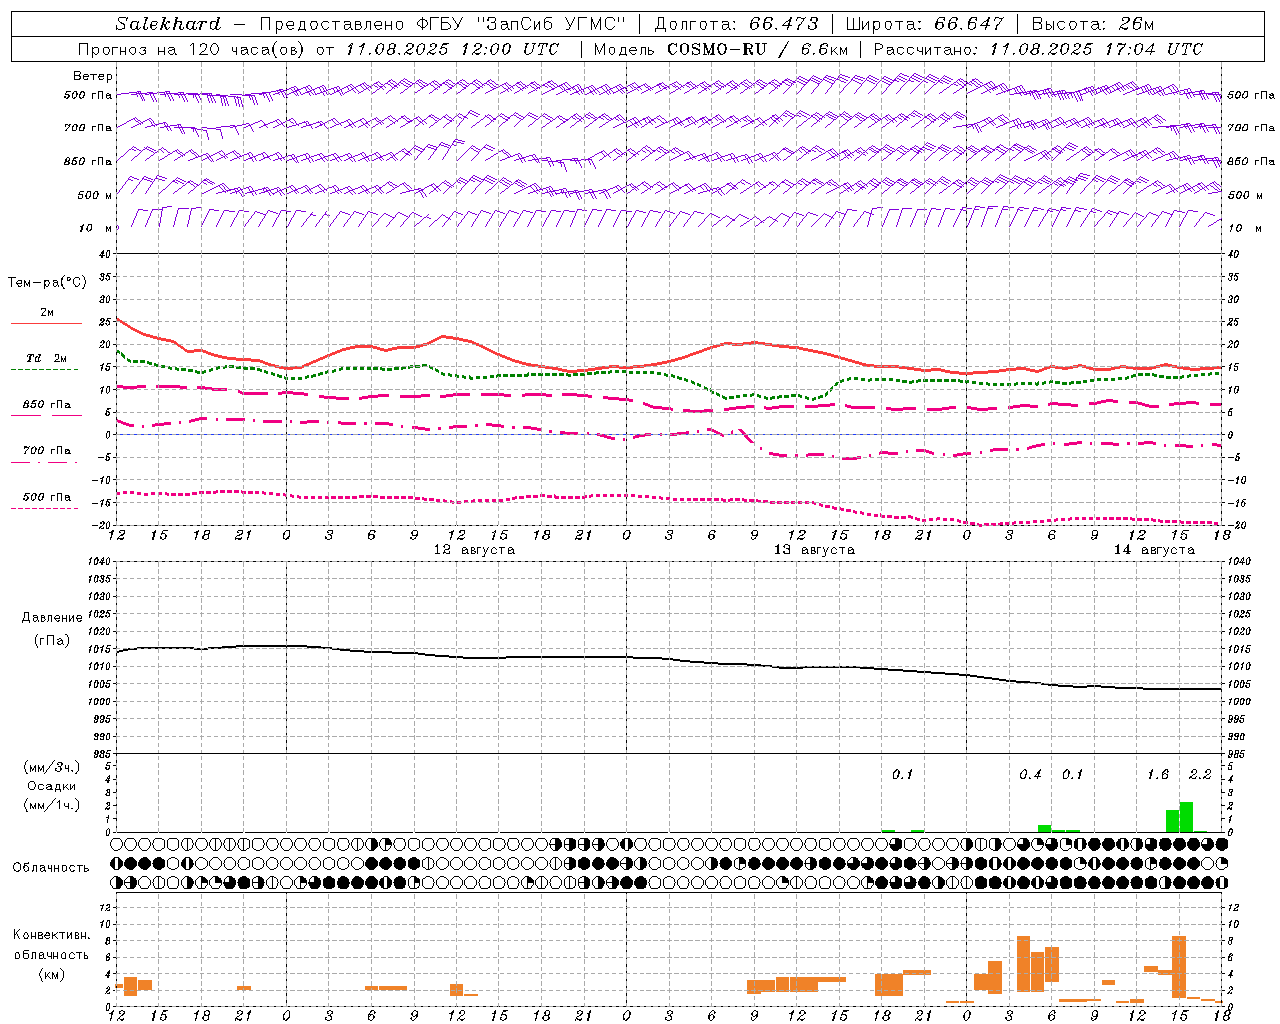Viewport: 1280px width, 1024px height.
Task: Click the Облачность cloudiness row label
Action: (x=51, y=867)
